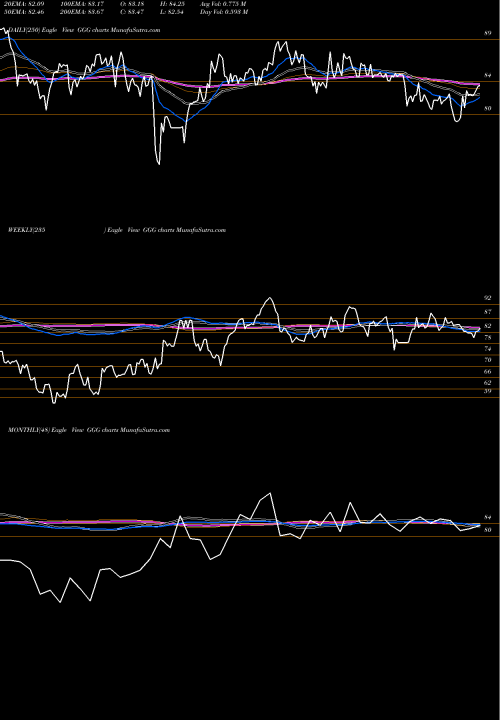Select the Low price 'L:' value
Image resolution: width=500 pixels, height=720 pixels.
(170, 12)
